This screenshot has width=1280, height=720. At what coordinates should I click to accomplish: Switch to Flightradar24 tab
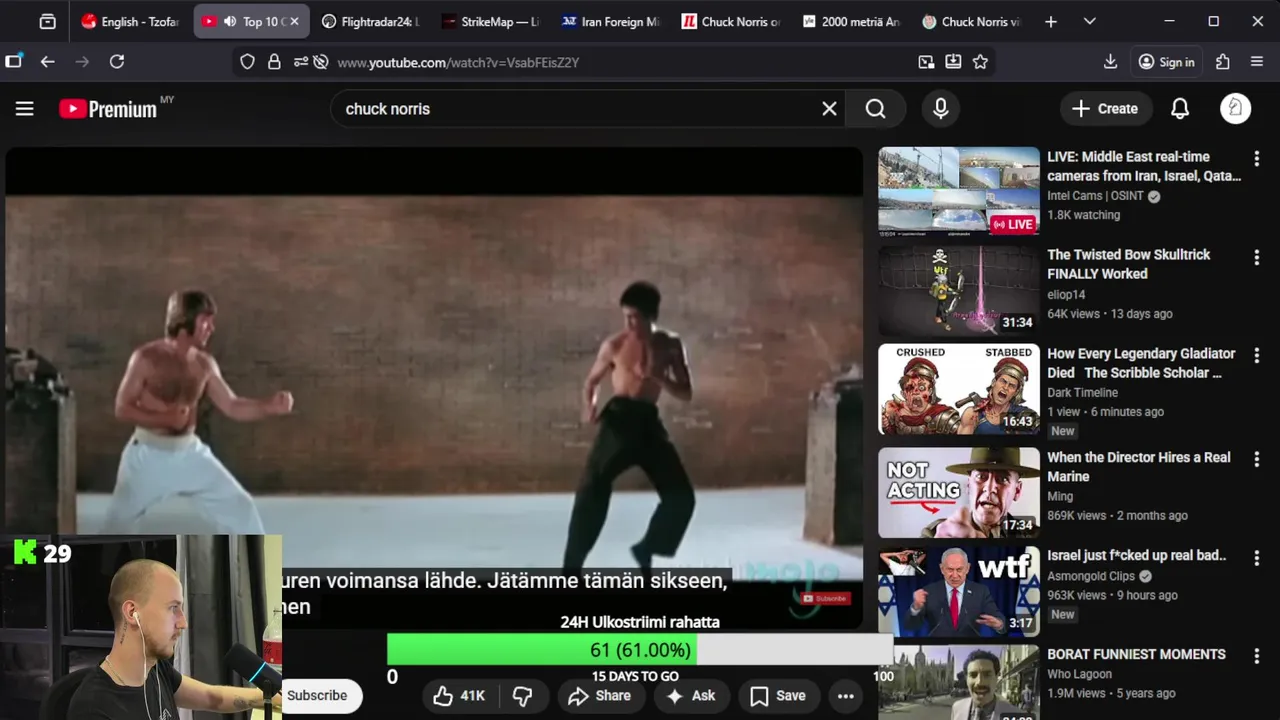(370, 21)
